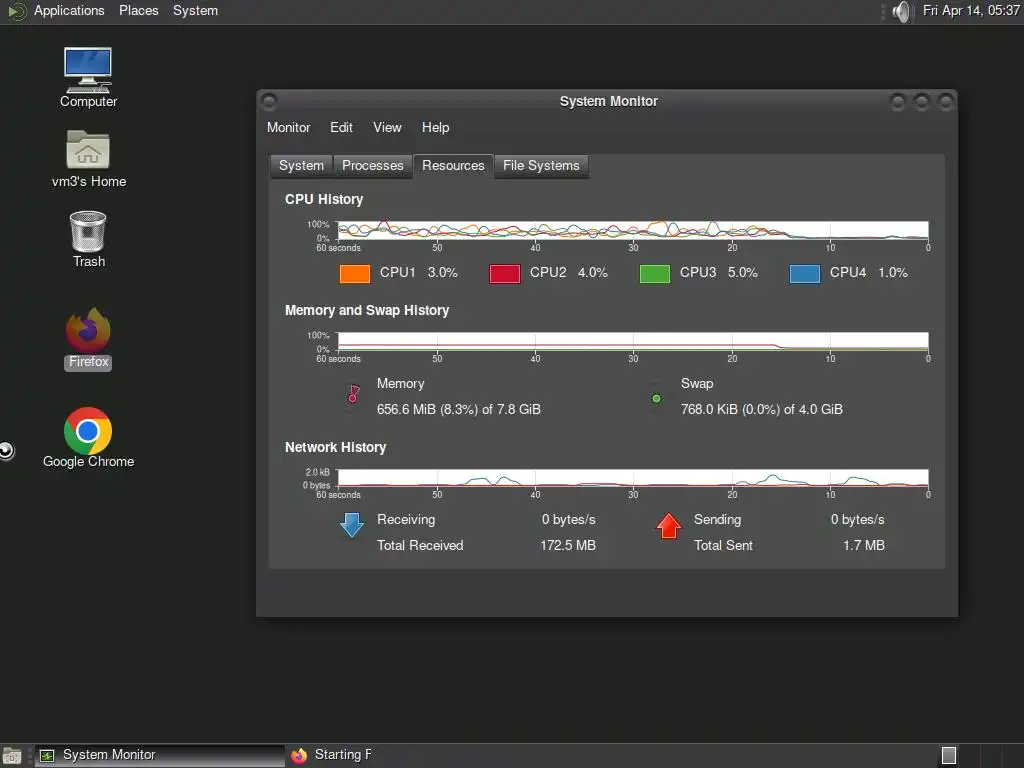Click the CPU1 3.0% label
Viewport: 1024px width, 768px height.
coord(419,273)
